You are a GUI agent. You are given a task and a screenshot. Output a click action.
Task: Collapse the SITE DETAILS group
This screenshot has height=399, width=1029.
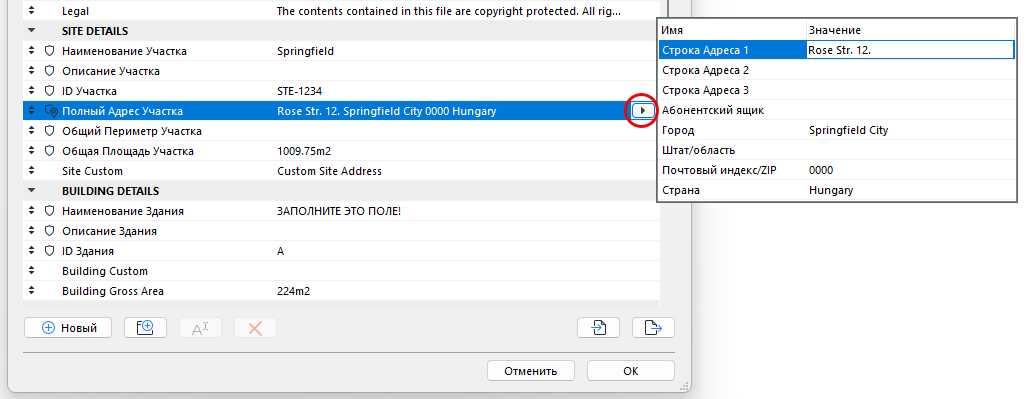[31, 31]
